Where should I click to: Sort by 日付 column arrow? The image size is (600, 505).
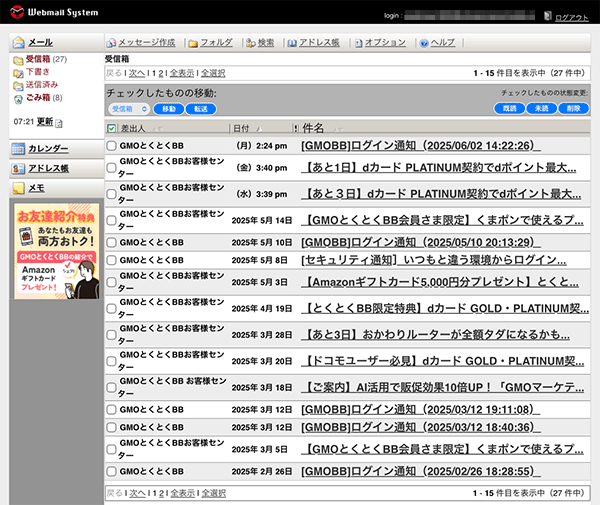[x=259, y=129]
